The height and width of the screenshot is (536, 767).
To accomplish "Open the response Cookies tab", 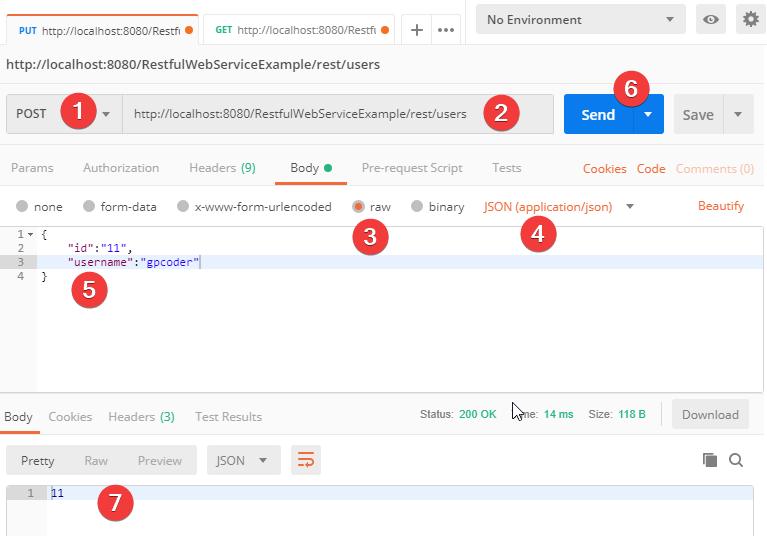I will pyautogui.click(x=70, y=417).
